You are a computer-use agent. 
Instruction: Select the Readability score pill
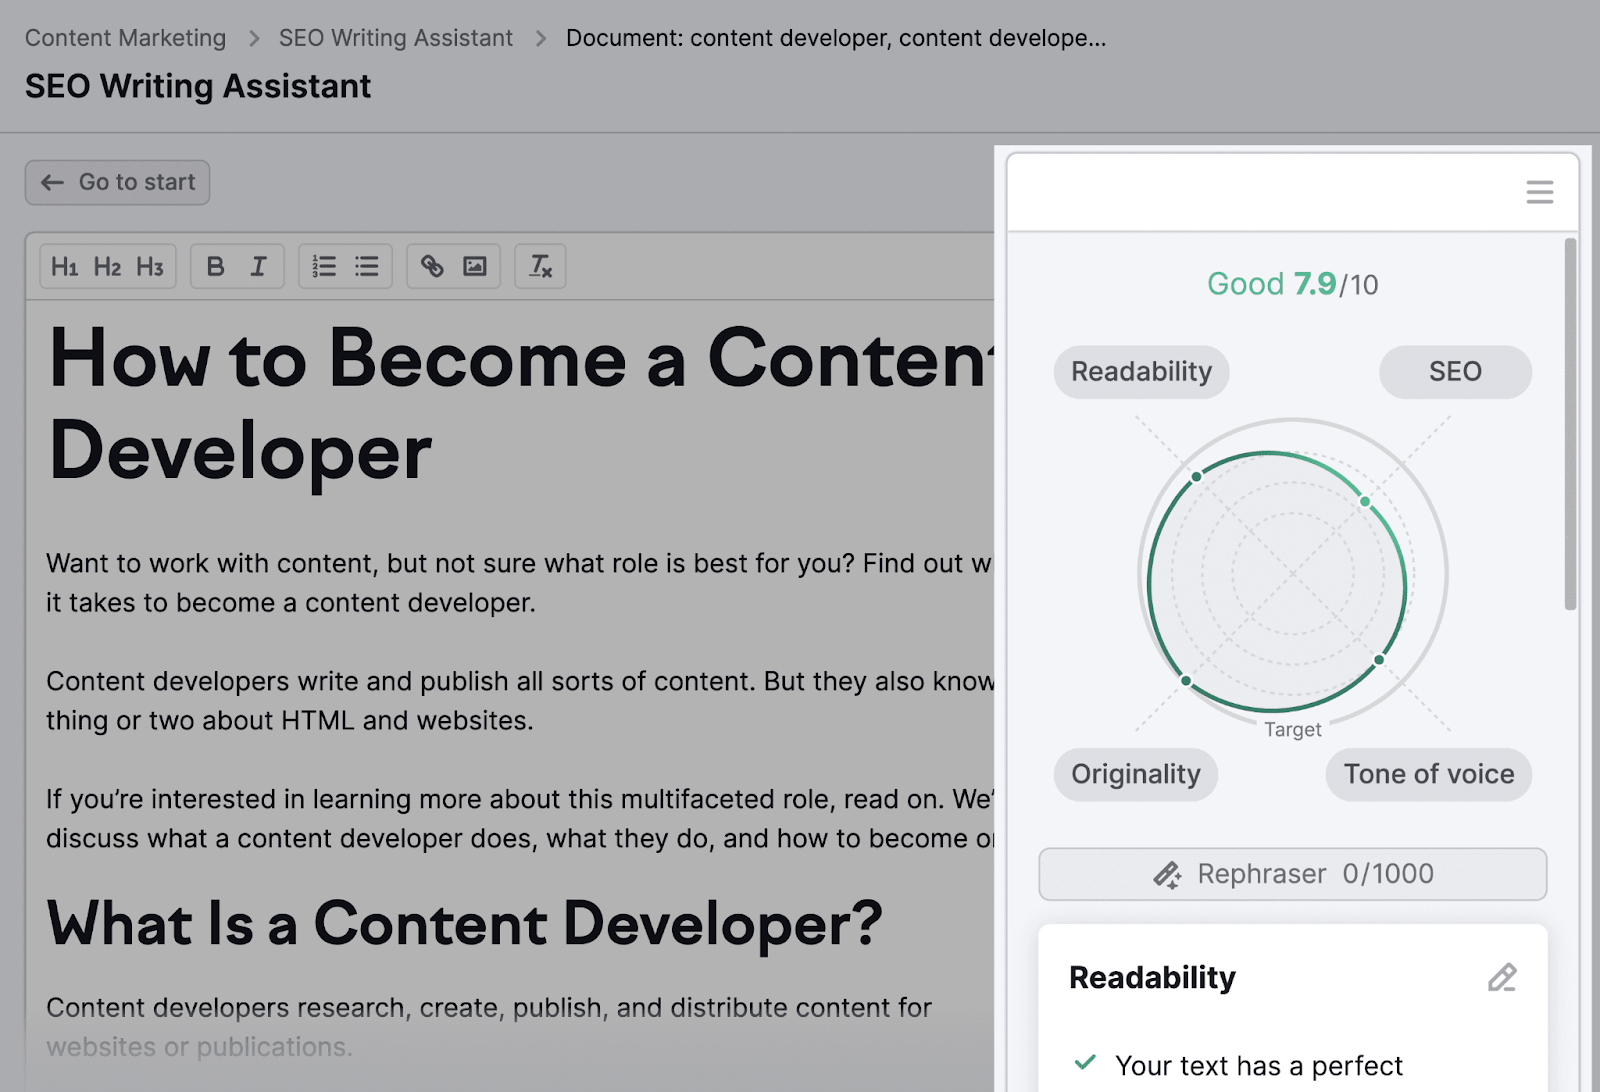click(1141, 372)
